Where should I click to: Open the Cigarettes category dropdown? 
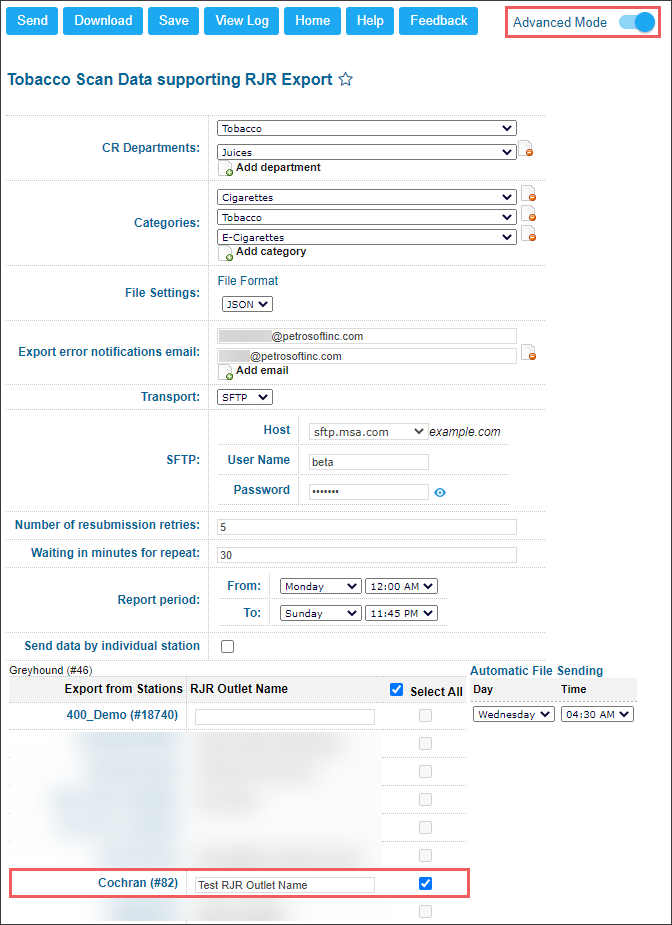pyautogui.click(x=366, y=197)
